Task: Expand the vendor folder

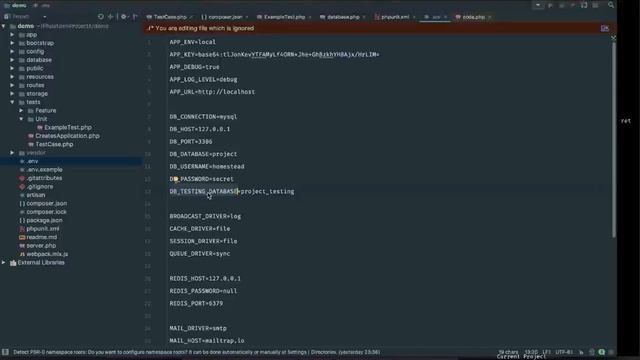Action: (x=12, y=153)
